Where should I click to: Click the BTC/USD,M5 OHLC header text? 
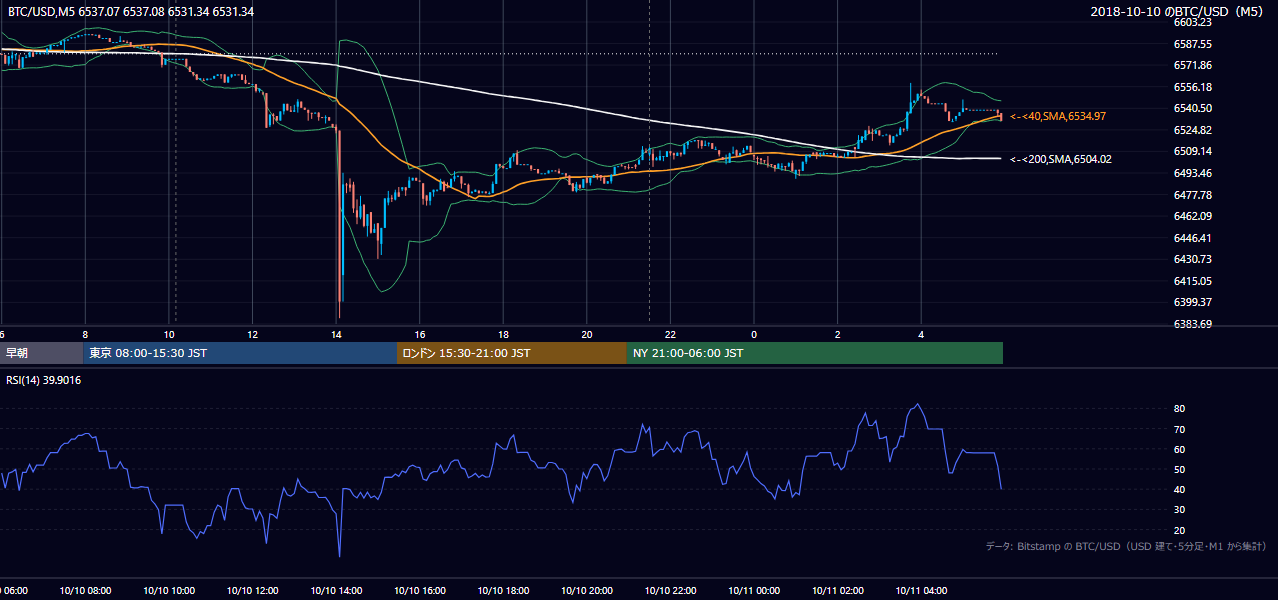[130, 11]
